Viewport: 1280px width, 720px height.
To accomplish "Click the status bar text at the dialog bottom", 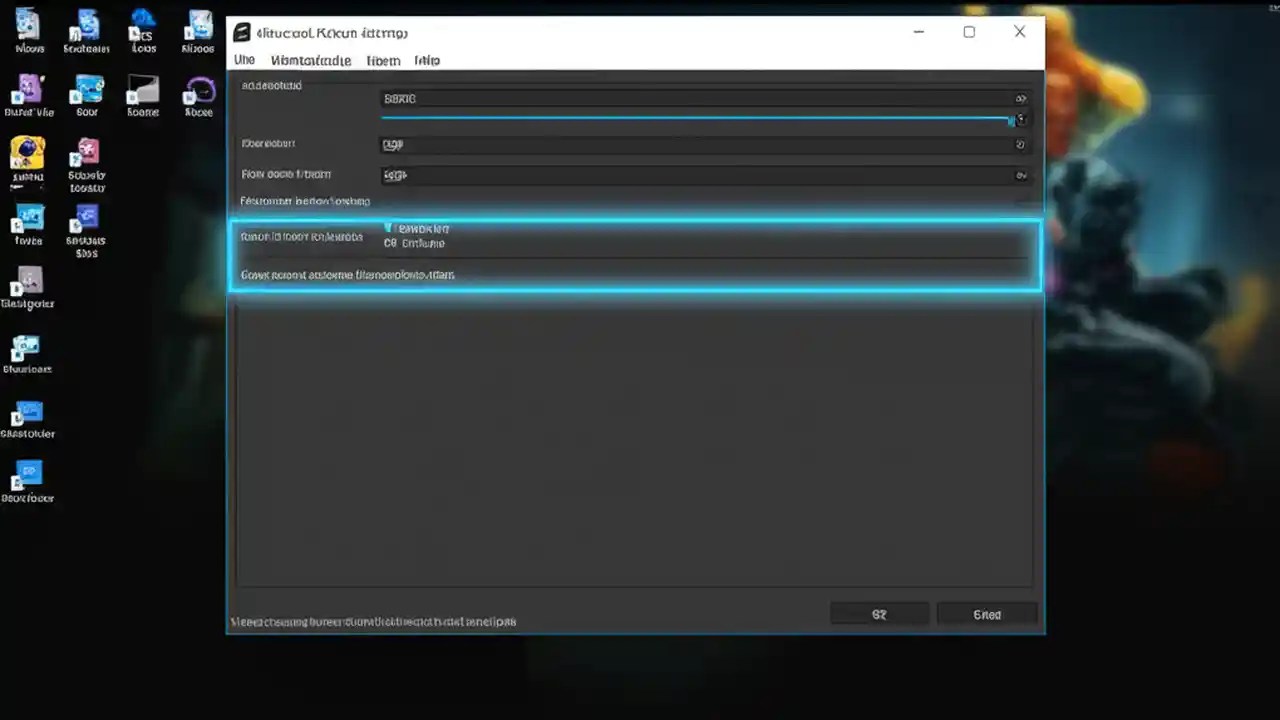I will point(373,621).
